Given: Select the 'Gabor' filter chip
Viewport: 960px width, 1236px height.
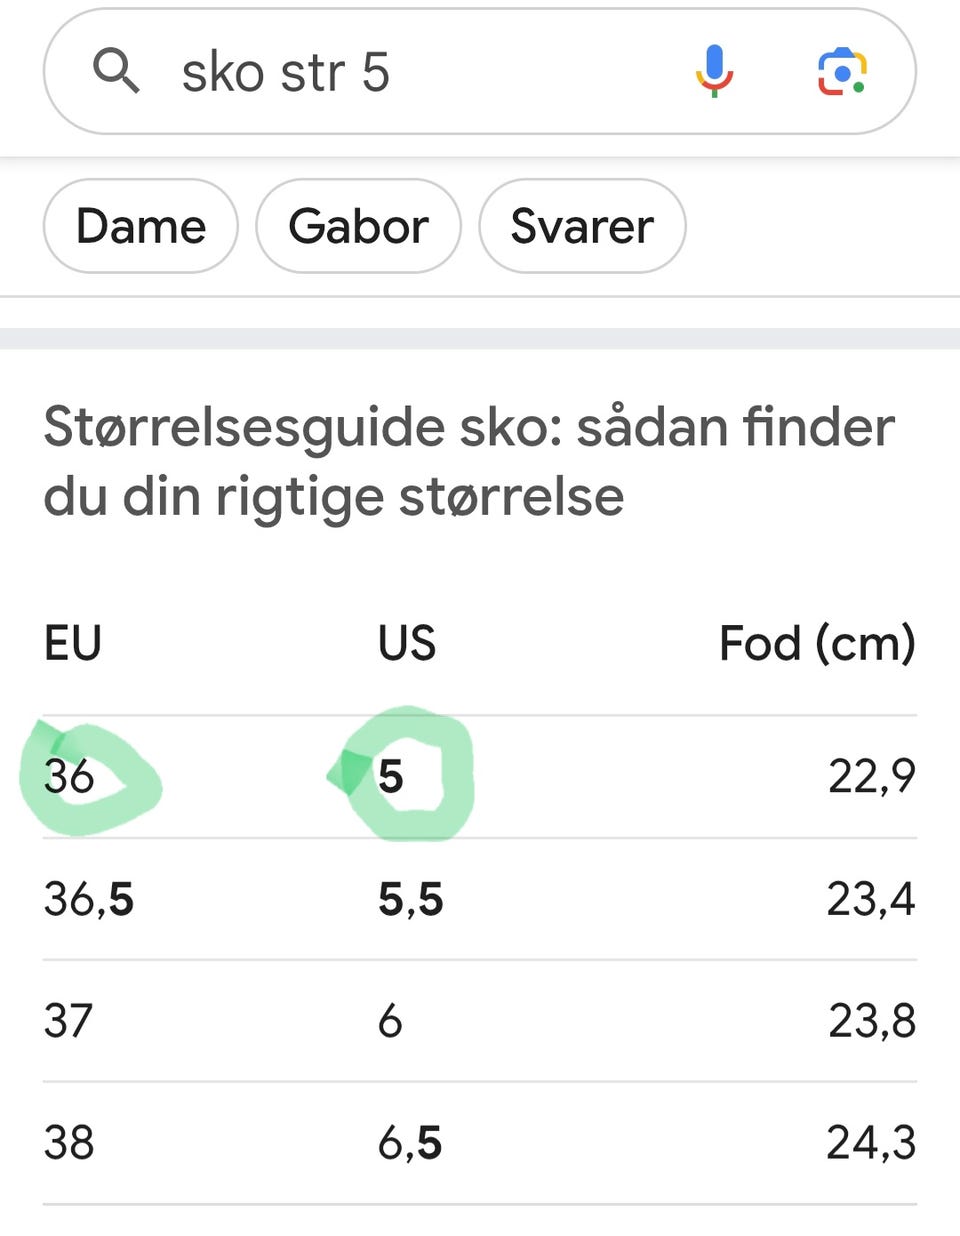Looking at the screenshot, I should tap(358, 226).
